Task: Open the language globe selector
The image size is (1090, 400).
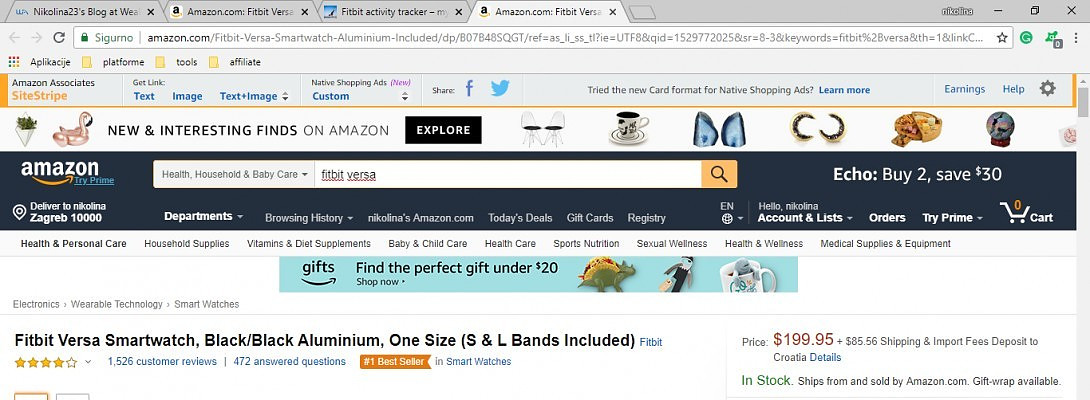Action: (727, 218)
